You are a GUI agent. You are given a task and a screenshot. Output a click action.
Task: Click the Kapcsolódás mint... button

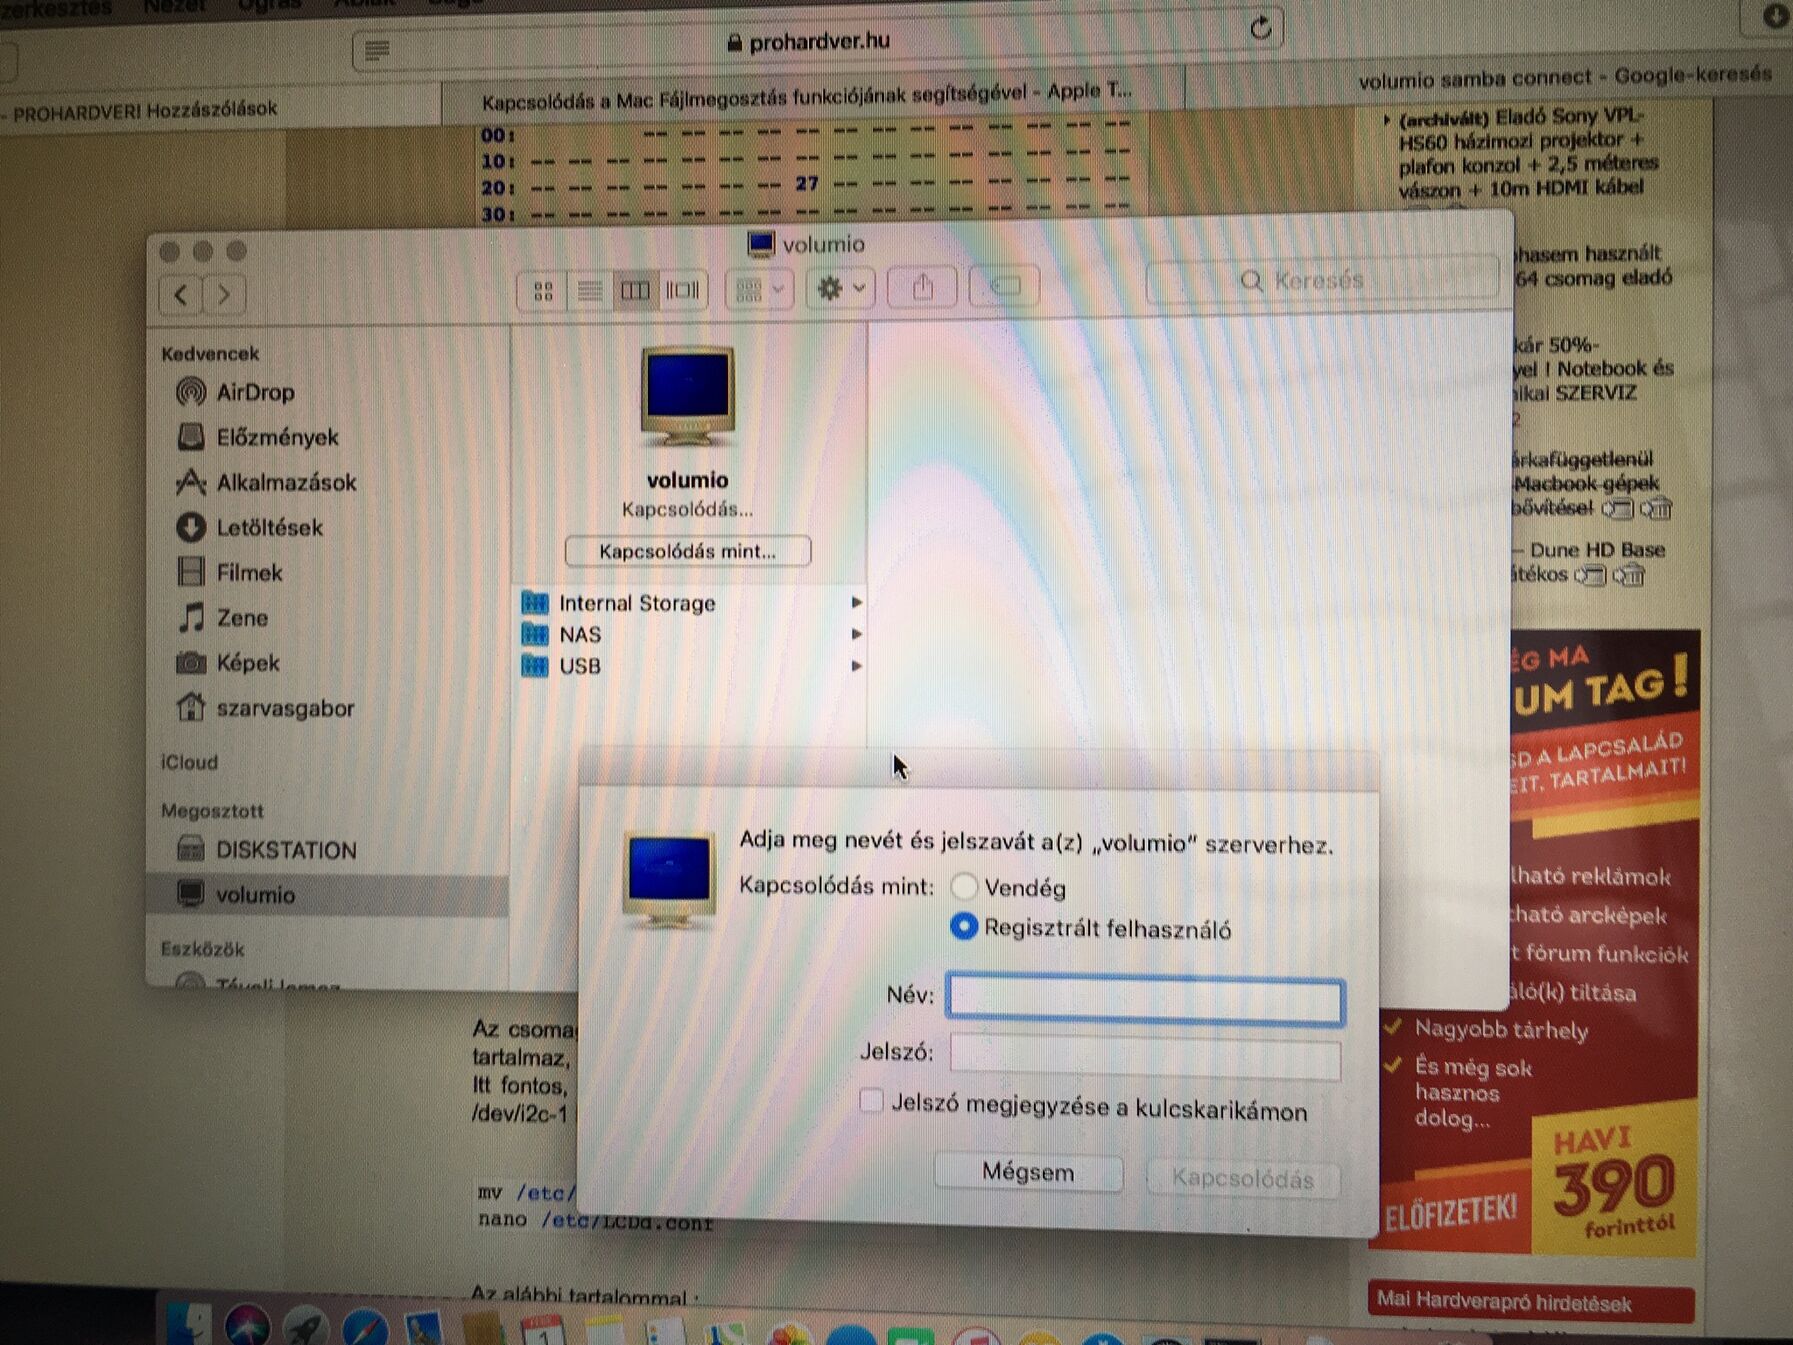click(x=688, y=551)
